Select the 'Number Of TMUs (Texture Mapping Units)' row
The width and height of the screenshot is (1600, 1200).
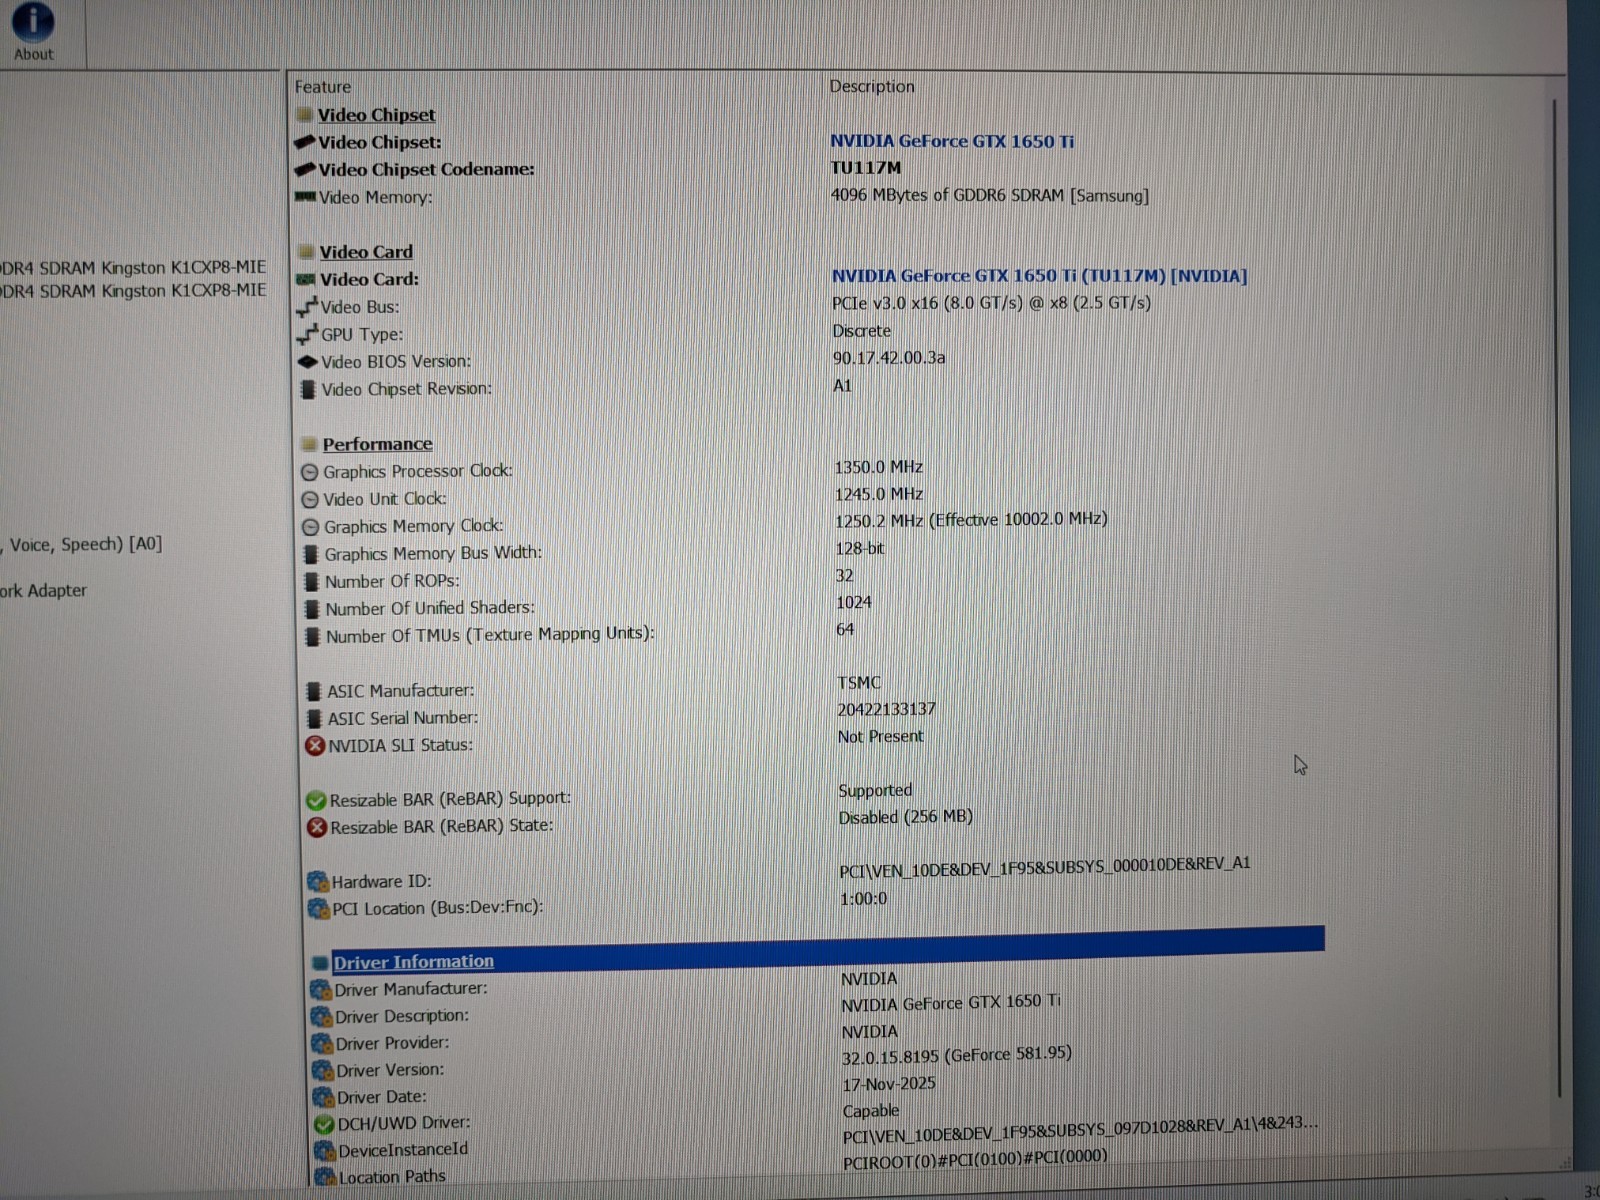click(490, 635)
